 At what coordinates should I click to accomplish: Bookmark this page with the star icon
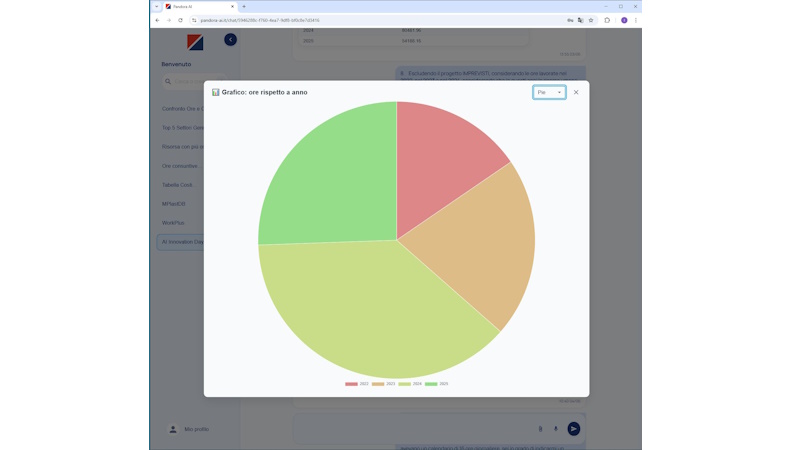[591, 20]
